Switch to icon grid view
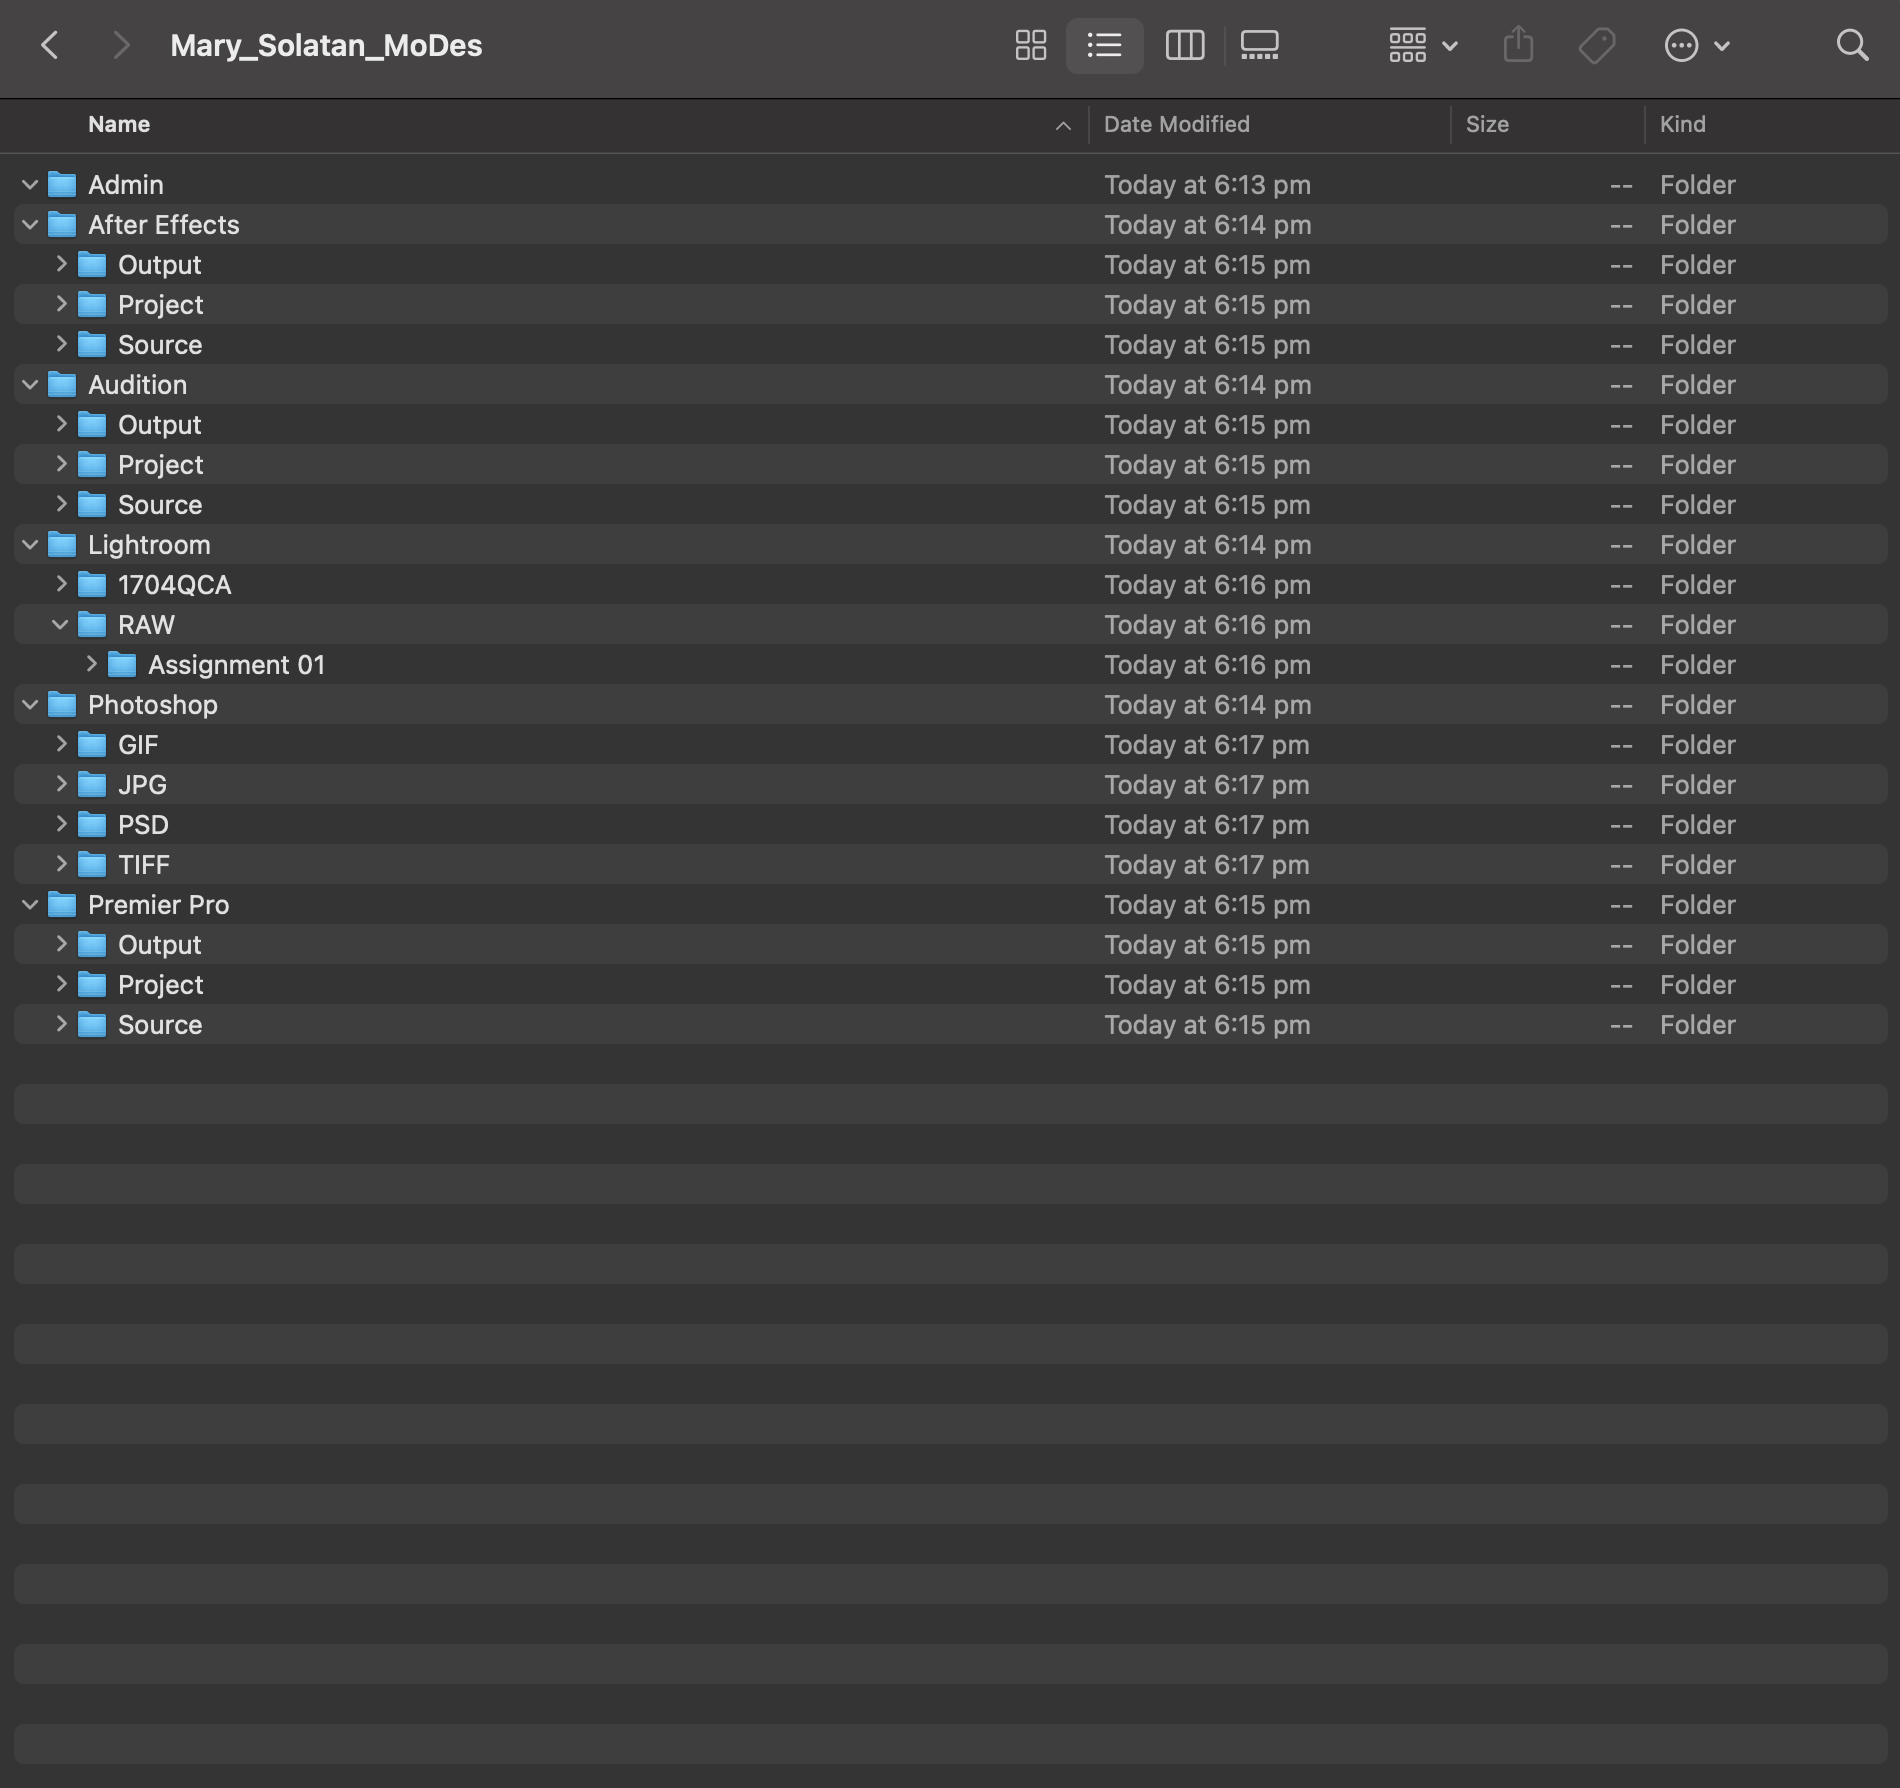Viewport: 1900px width, 1788px height. 1031,45
